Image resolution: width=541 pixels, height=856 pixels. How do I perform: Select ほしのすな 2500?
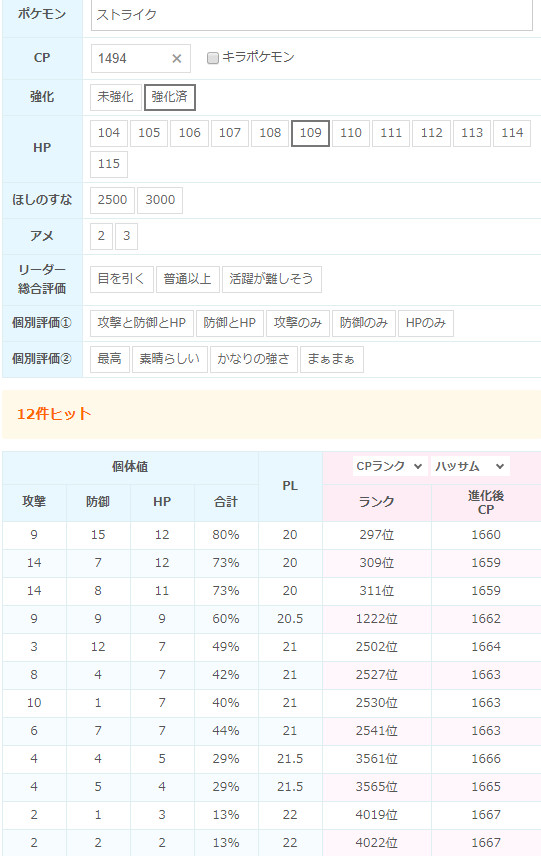pos(112,200)
